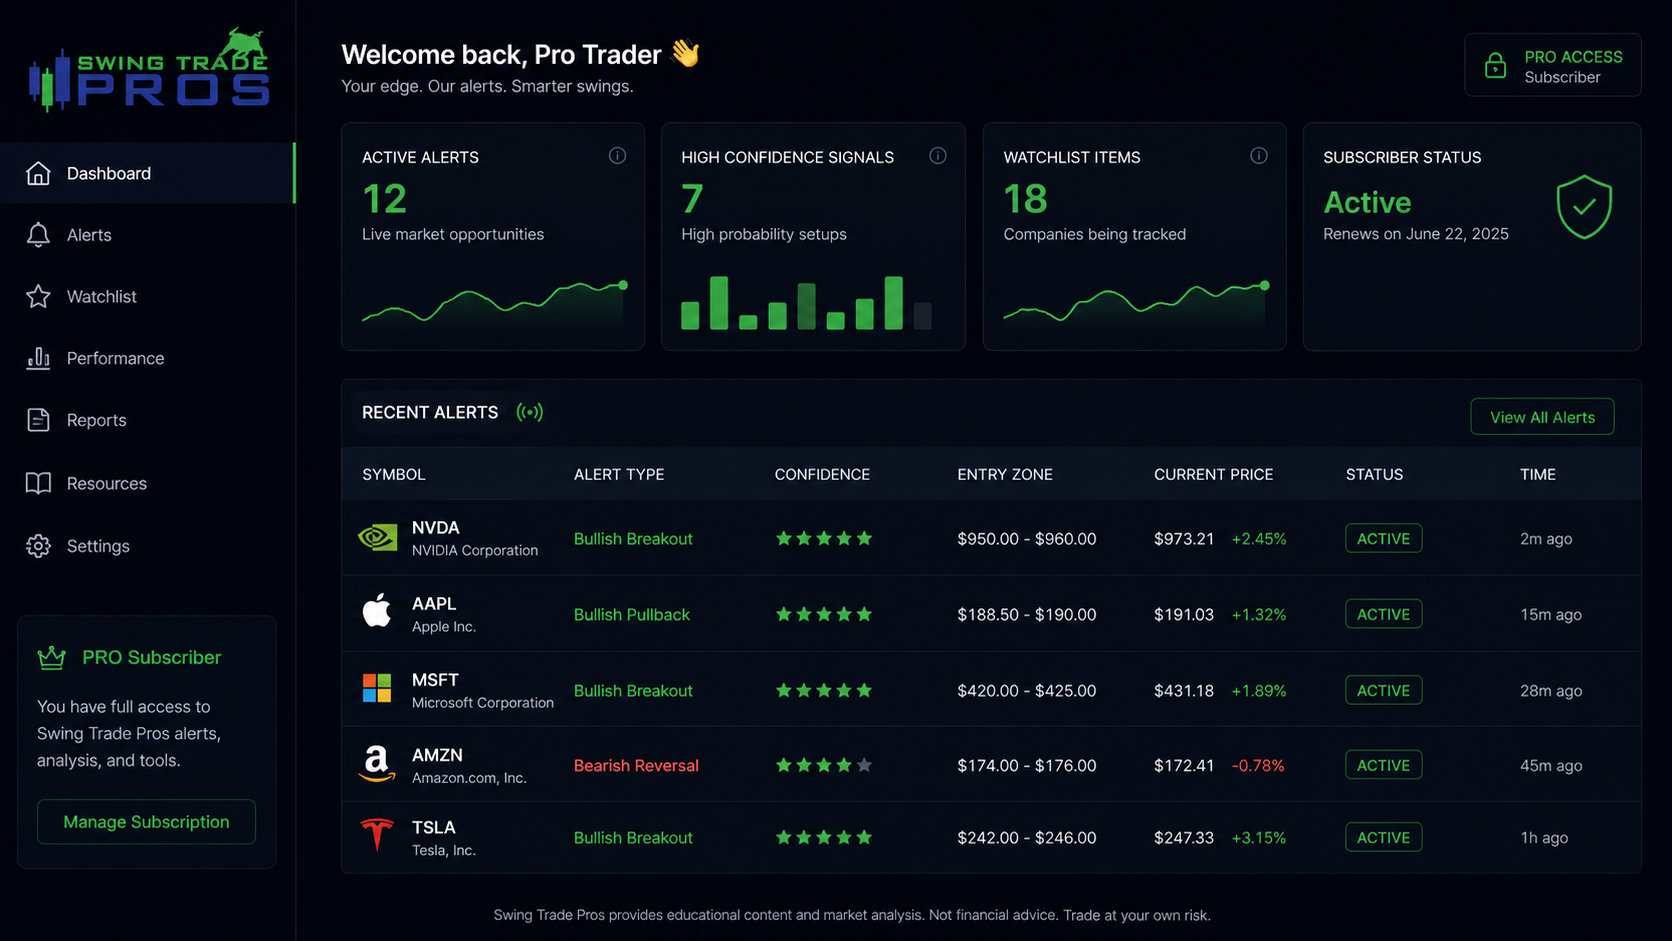
Task: Click the STATUS column header
Action: [x=1374, y=474]
